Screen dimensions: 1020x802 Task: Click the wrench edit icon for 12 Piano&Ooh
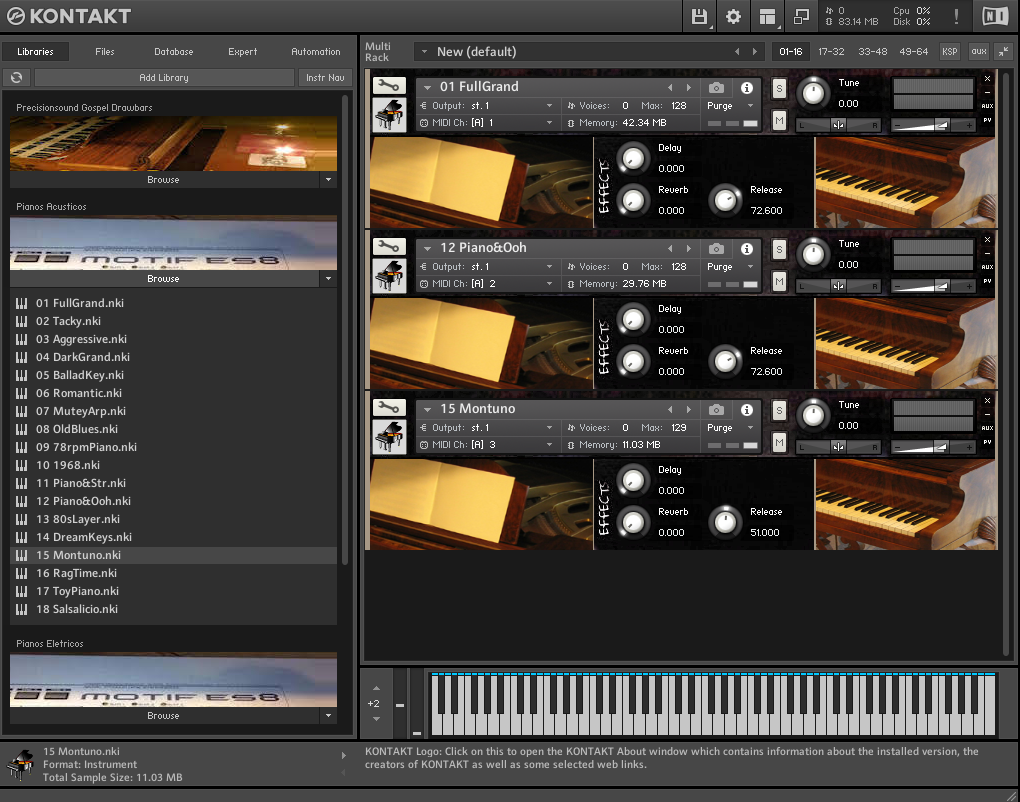pyautogui.click(x=389, y=247)
